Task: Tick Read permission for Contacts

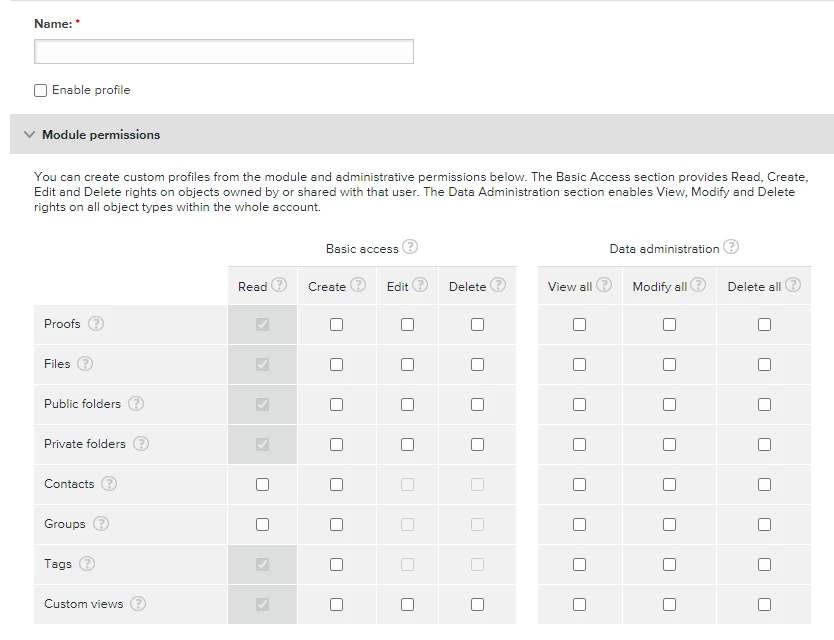Action: point(262,484)
